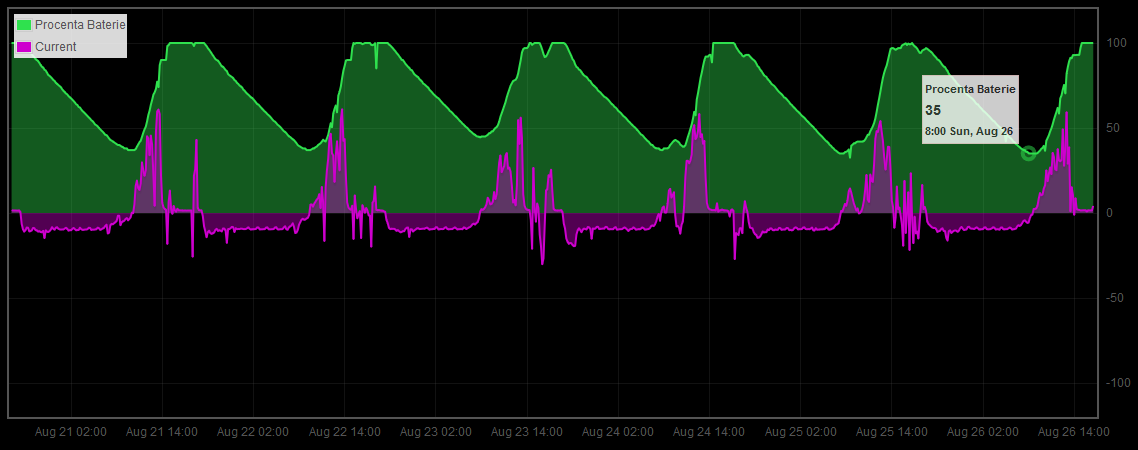Image resolution: width=1138 pixels, height=450 pixels.
Task: Click the Aug 21 02:00 axis label
Action: [71, 432]
